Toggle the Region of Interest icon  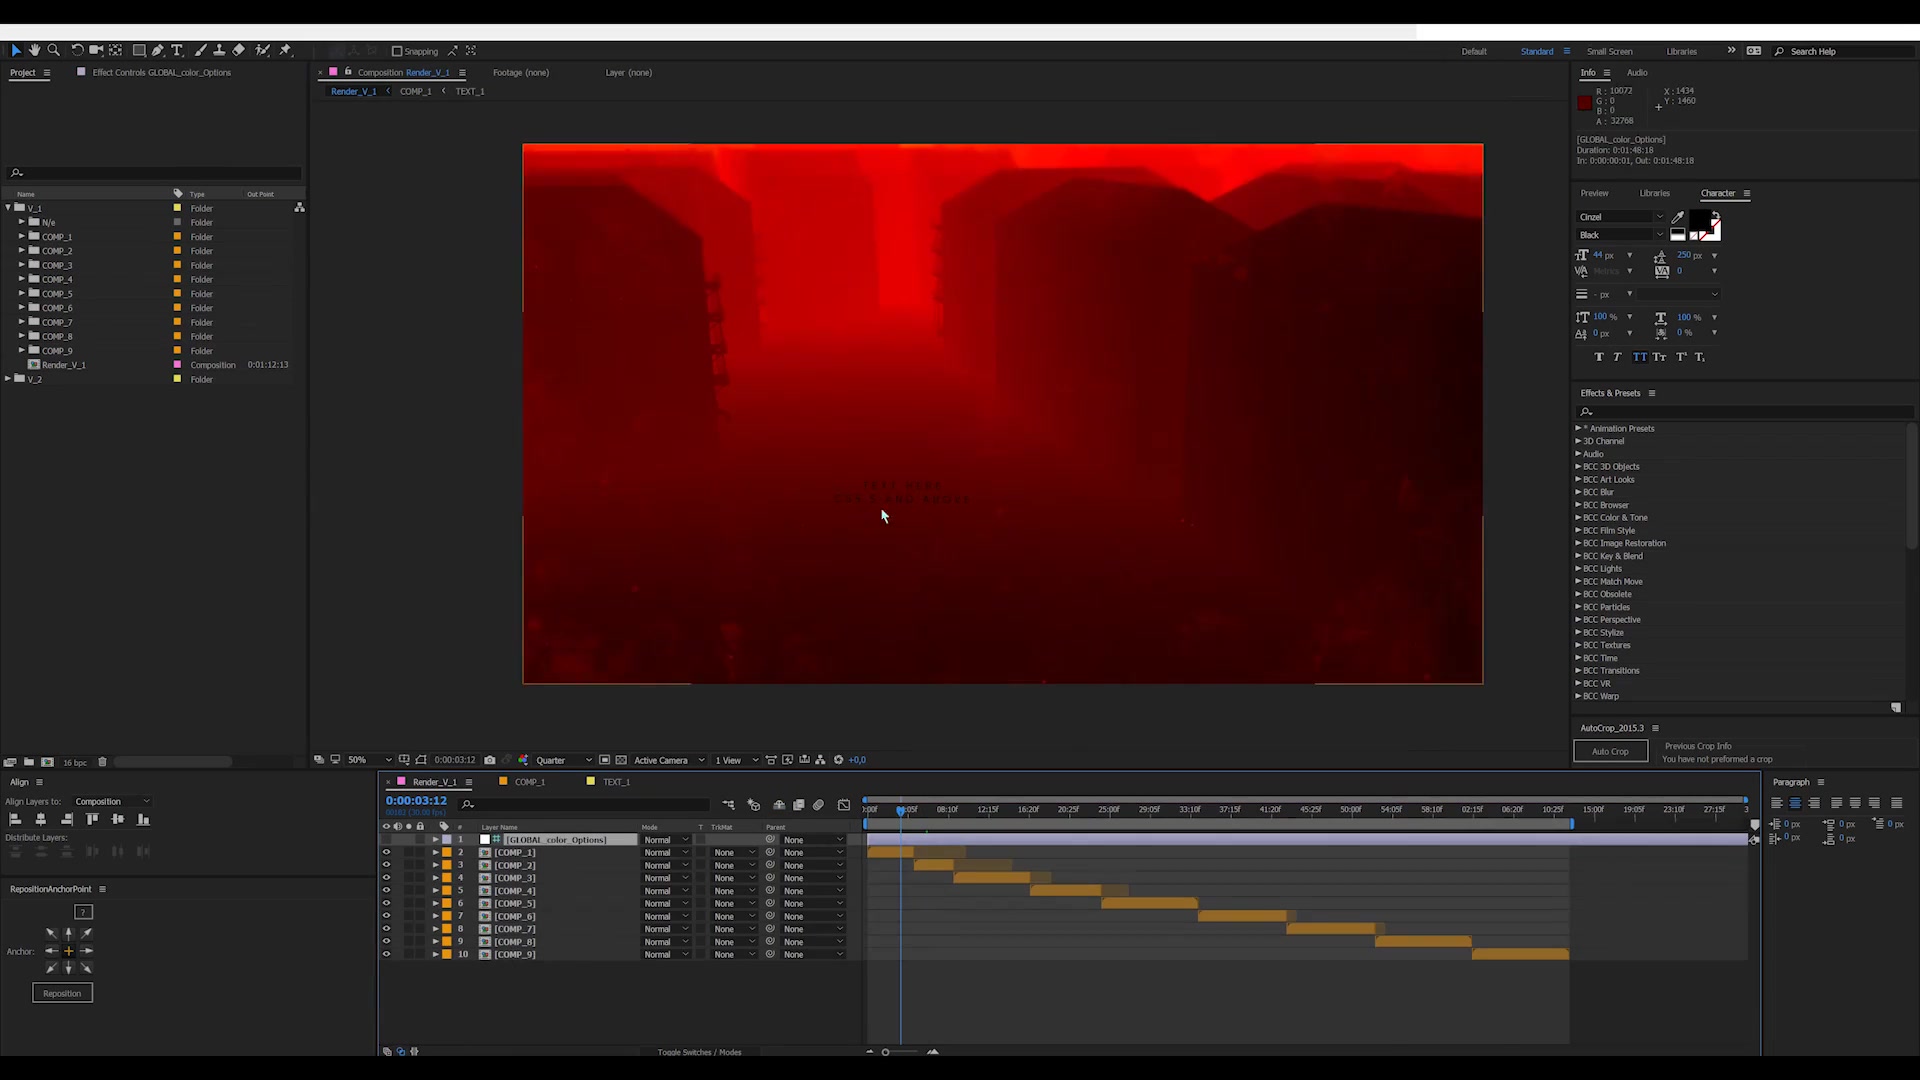pos(604,760)
